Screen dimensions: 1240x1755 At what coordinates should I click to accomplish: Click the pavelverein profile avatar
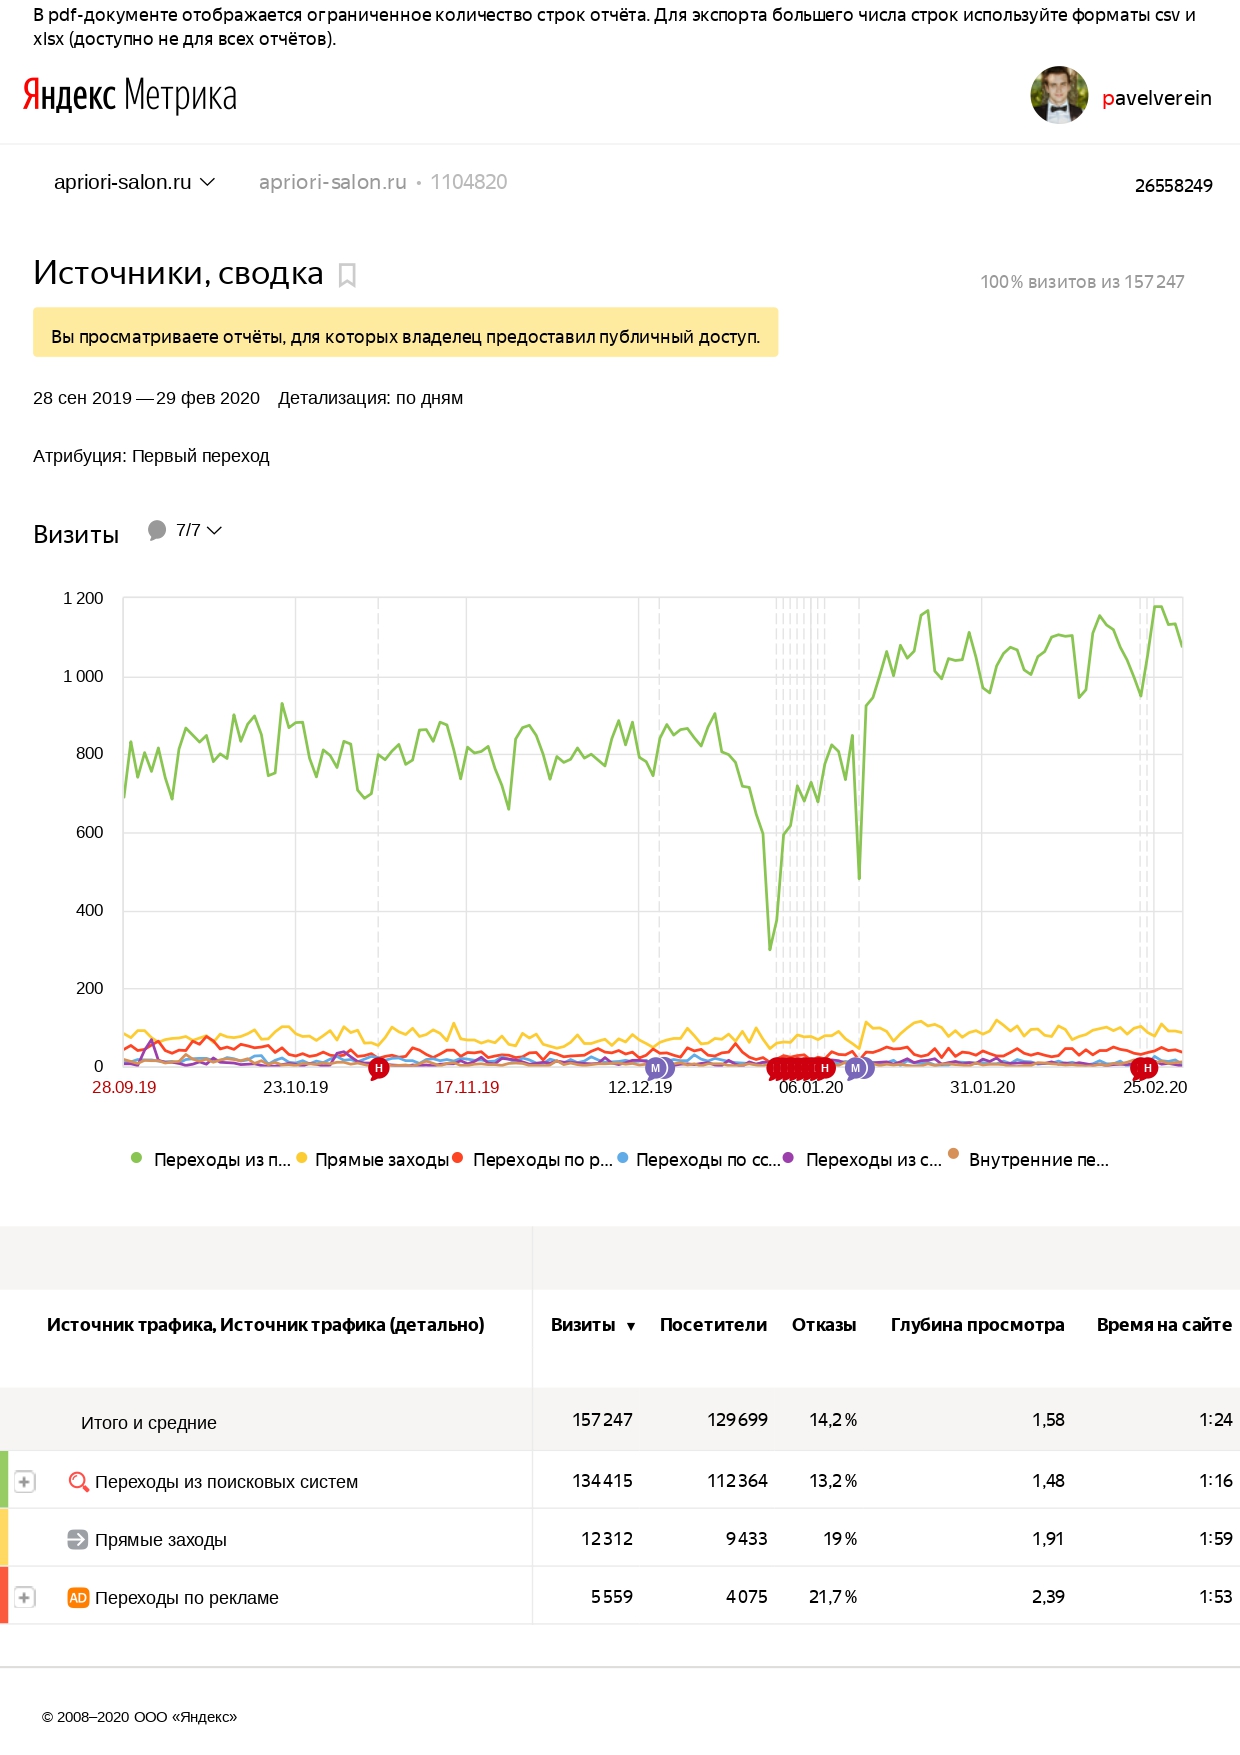pos(1059,96)
